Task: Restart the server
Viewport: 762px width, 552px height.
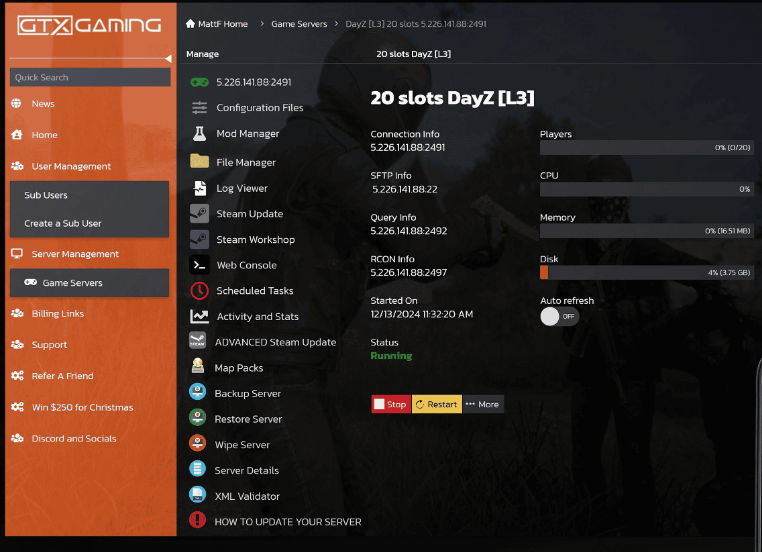Action: click(437, 404)
